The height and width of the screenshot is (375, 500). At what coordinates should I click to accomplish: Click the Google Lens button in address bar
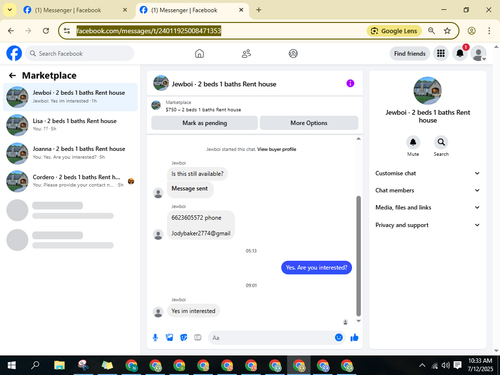point(394,31)
